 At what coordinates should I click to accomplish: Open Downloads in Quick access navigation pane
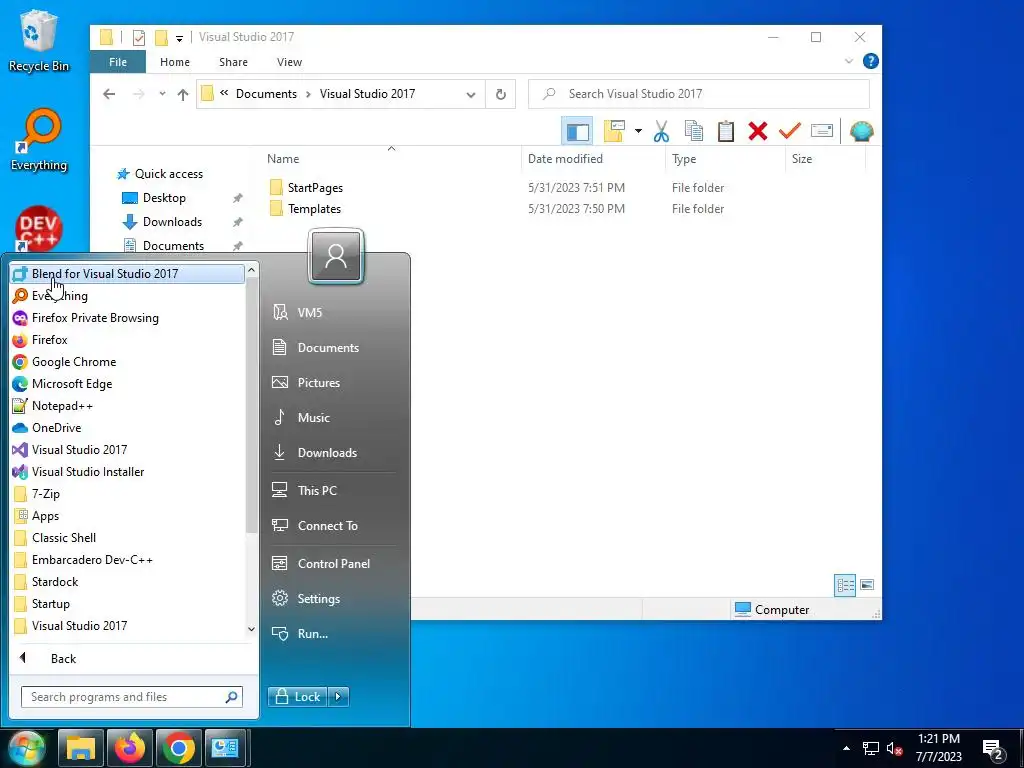(172, 222)
